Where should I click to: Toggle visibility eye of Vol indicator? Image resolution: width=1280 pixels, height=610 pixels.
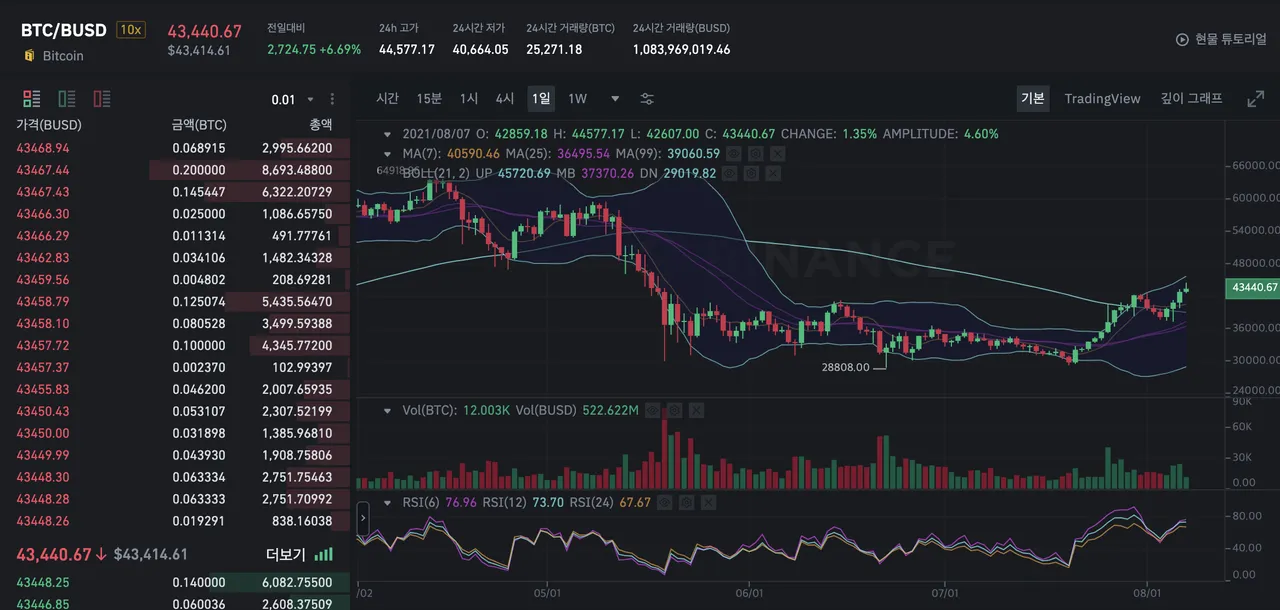pyautogui.click(x=652, y=410)
